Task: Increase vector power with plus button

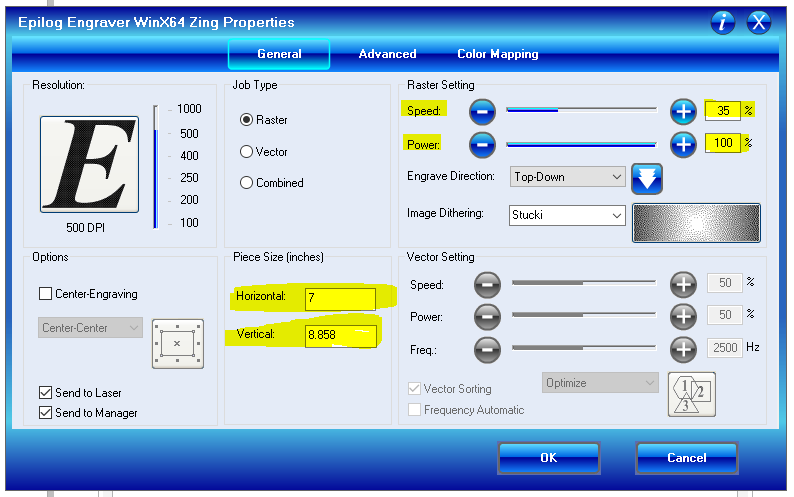Action: 683,317
